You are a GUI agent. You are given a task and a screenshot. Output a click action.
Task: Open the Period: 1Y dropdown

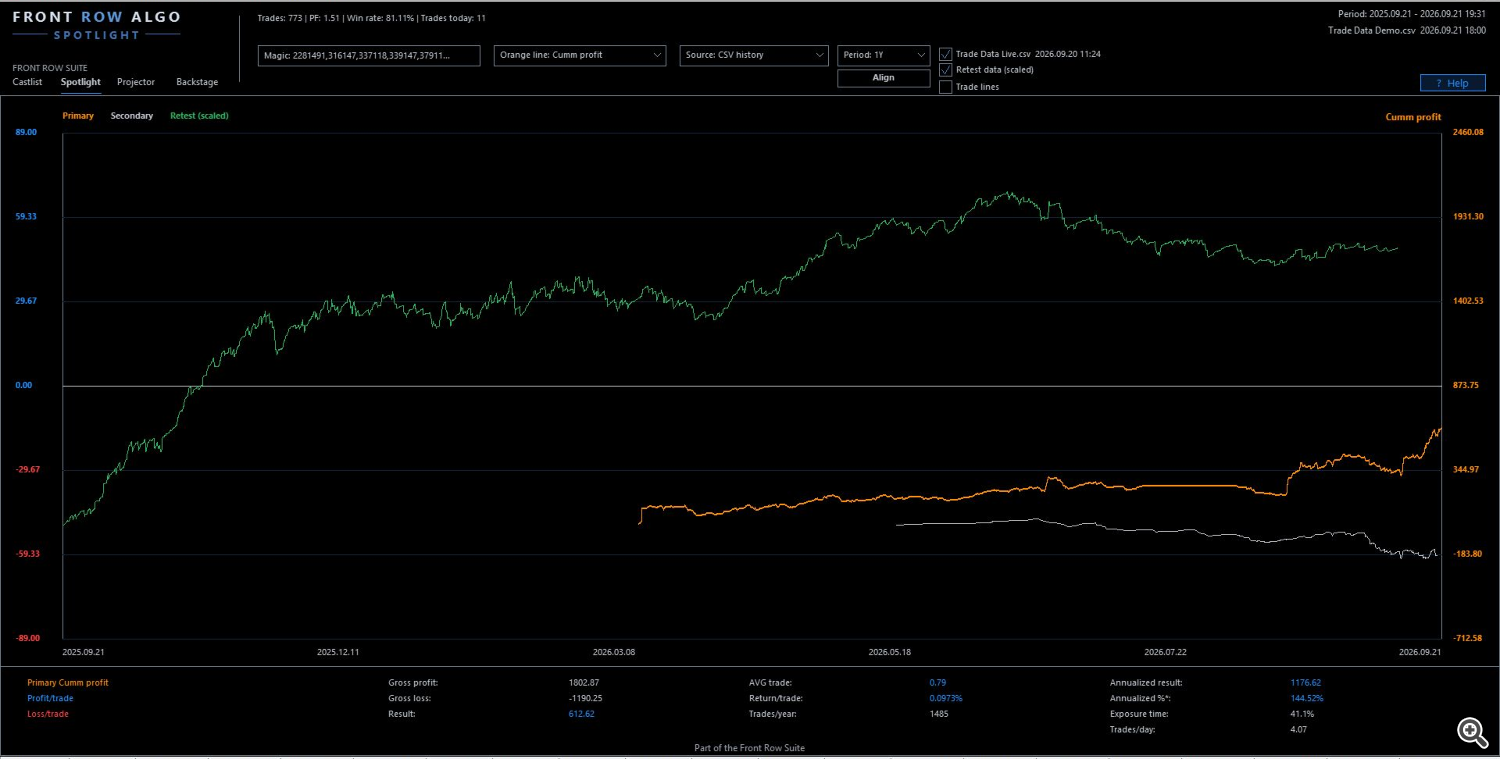pyautogui.click(x=883, y=55)
